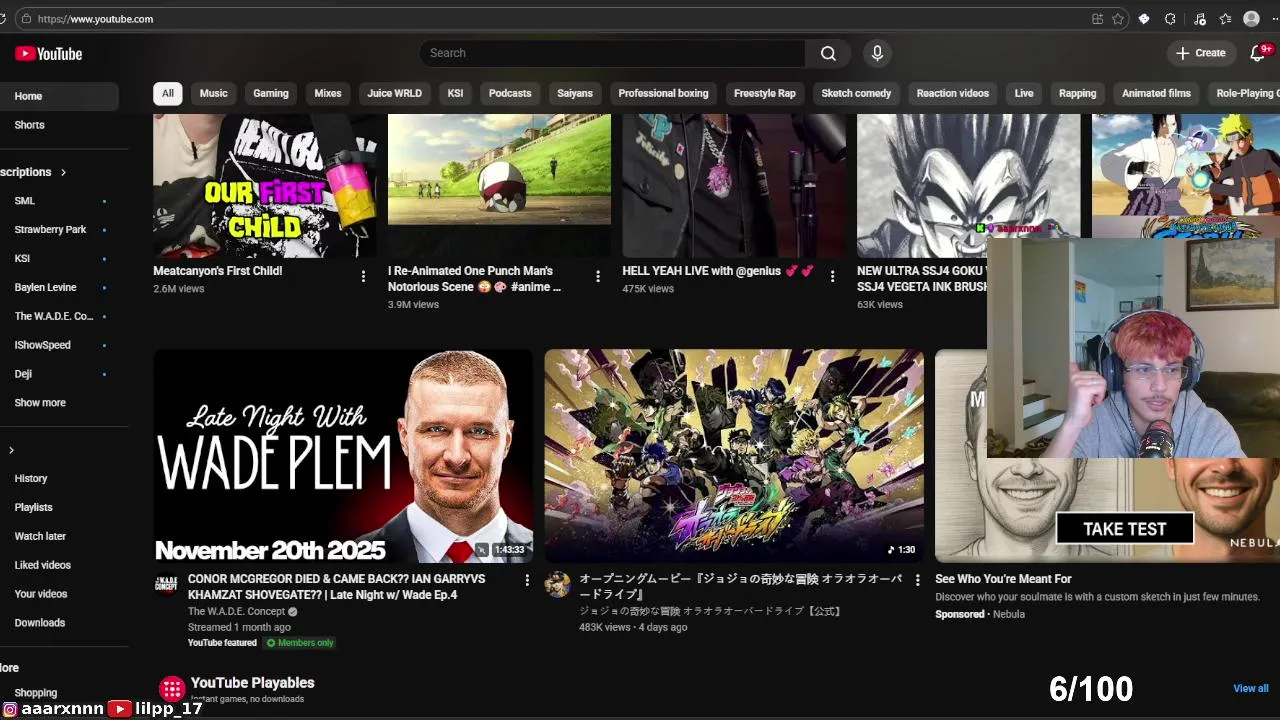Select the Podcasts filter chip
The height and width of the screenshot is (720, 1280).
coord(510,93)
